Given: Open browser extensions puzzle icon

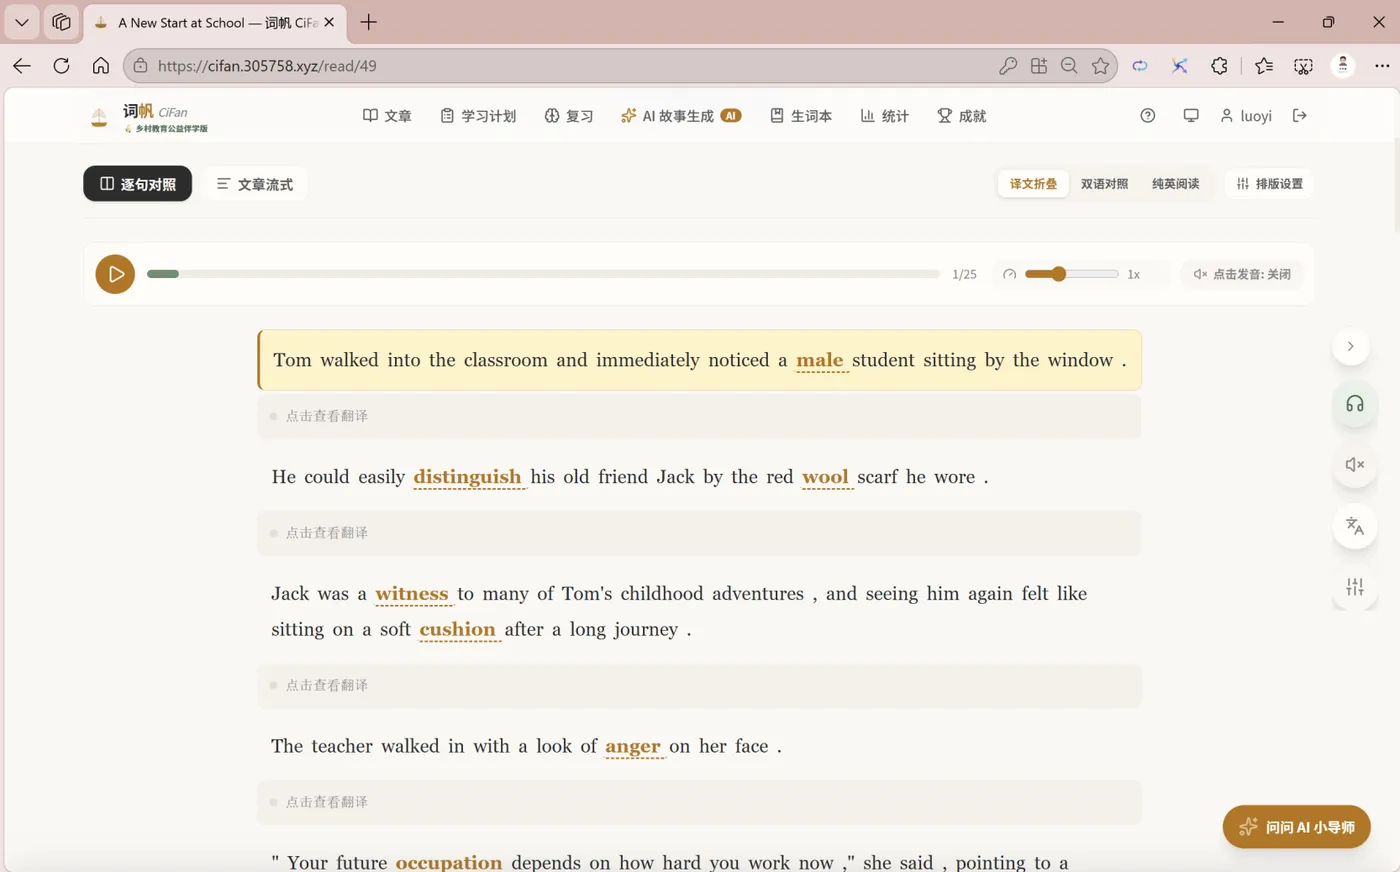Looking at the screenshot, I should tap(1219, 66).
